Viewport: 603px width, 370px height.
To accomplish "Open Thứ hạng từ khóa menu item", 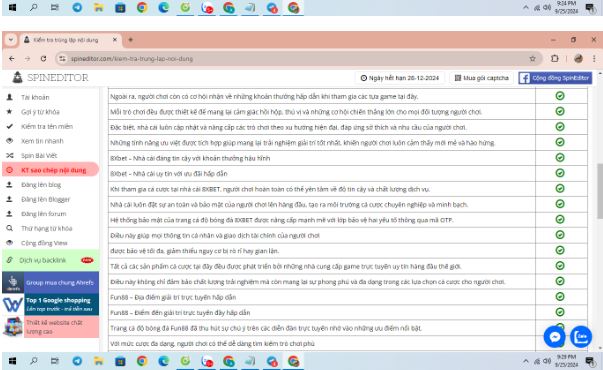I will click(x=46, y=228).
